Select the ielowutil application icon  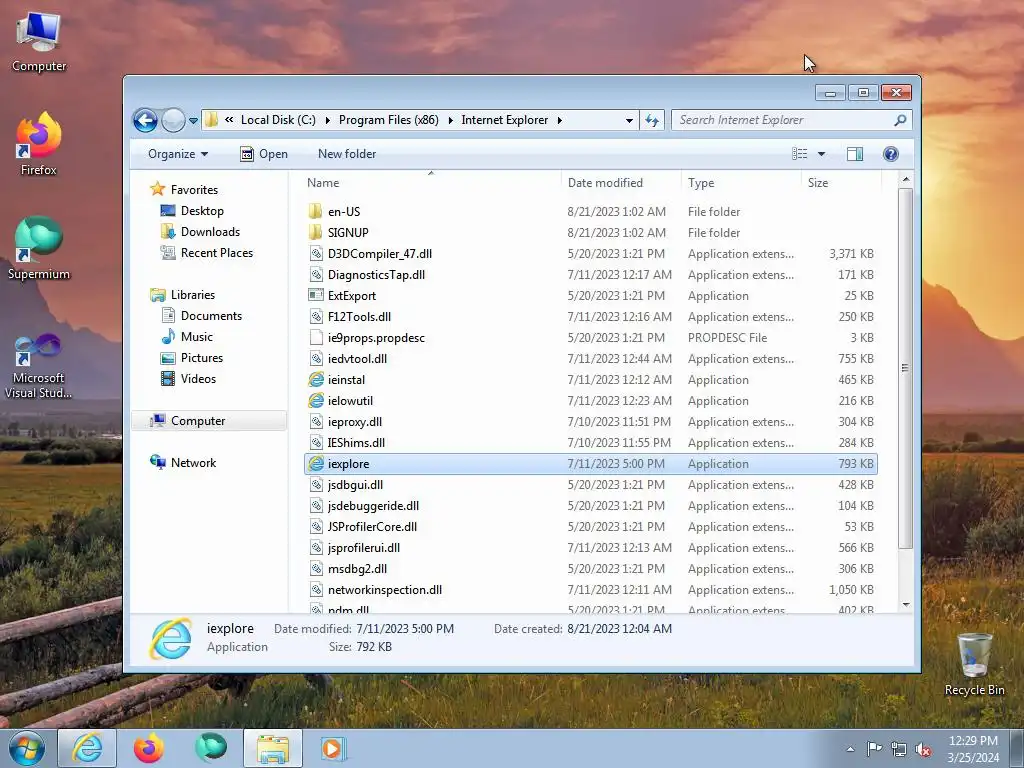[x=316, y=400]
